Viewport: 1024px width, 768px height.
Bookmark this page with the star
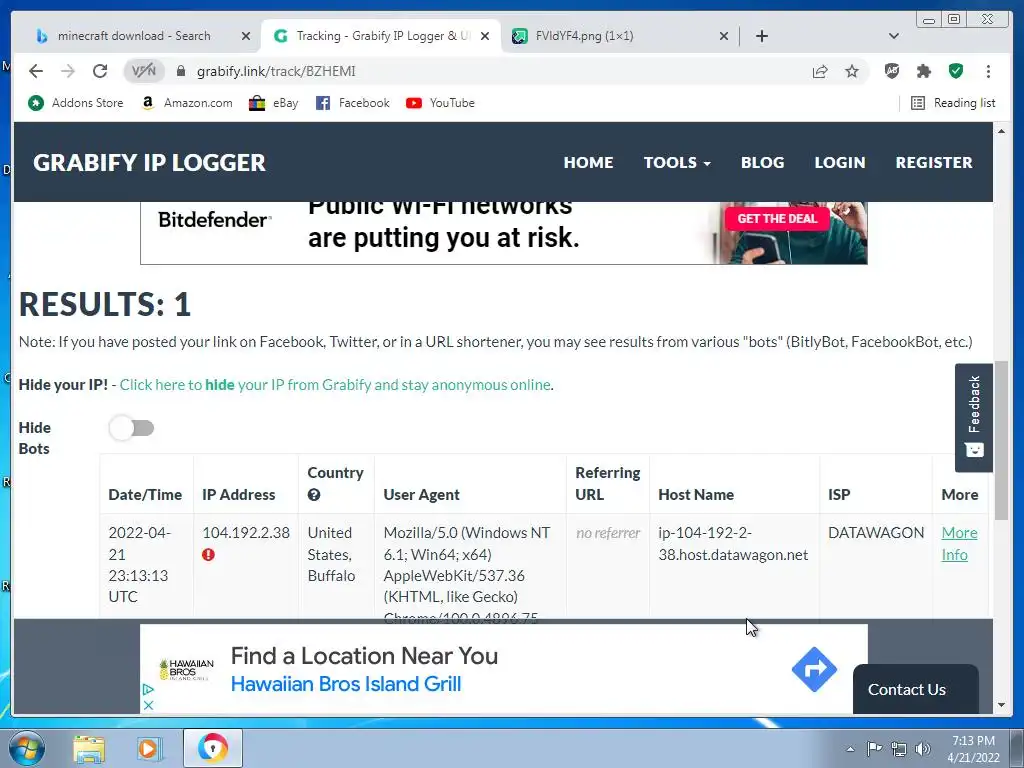click(x=852, y=71)
